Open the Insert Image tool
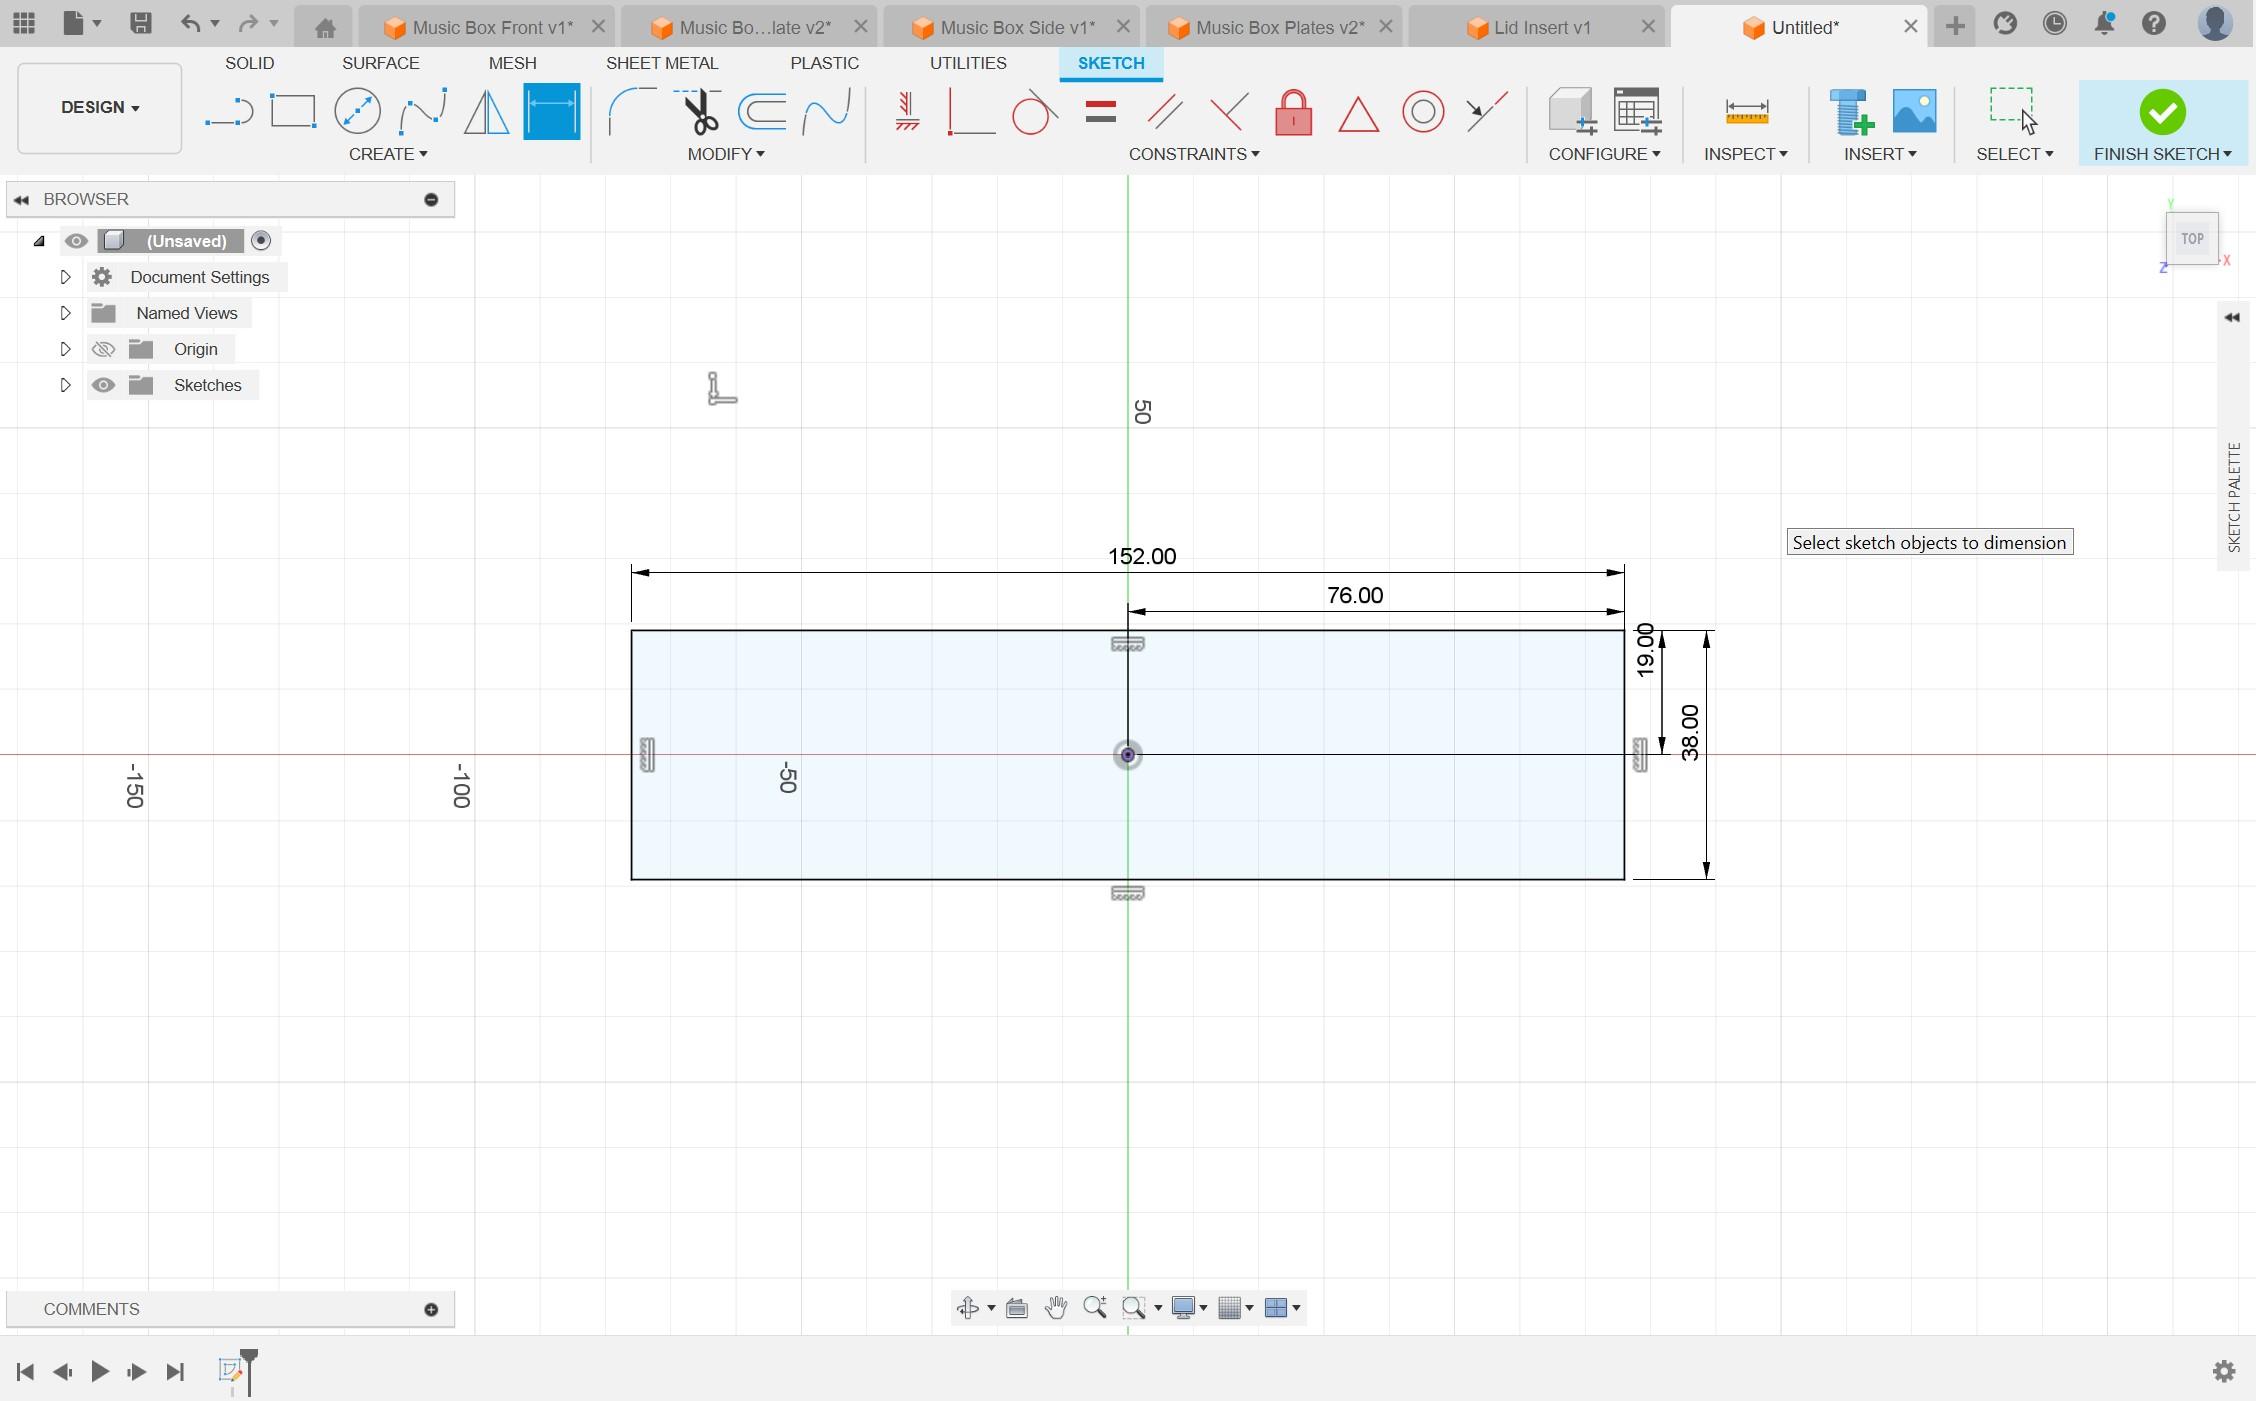 click(x=1914, y=111)
